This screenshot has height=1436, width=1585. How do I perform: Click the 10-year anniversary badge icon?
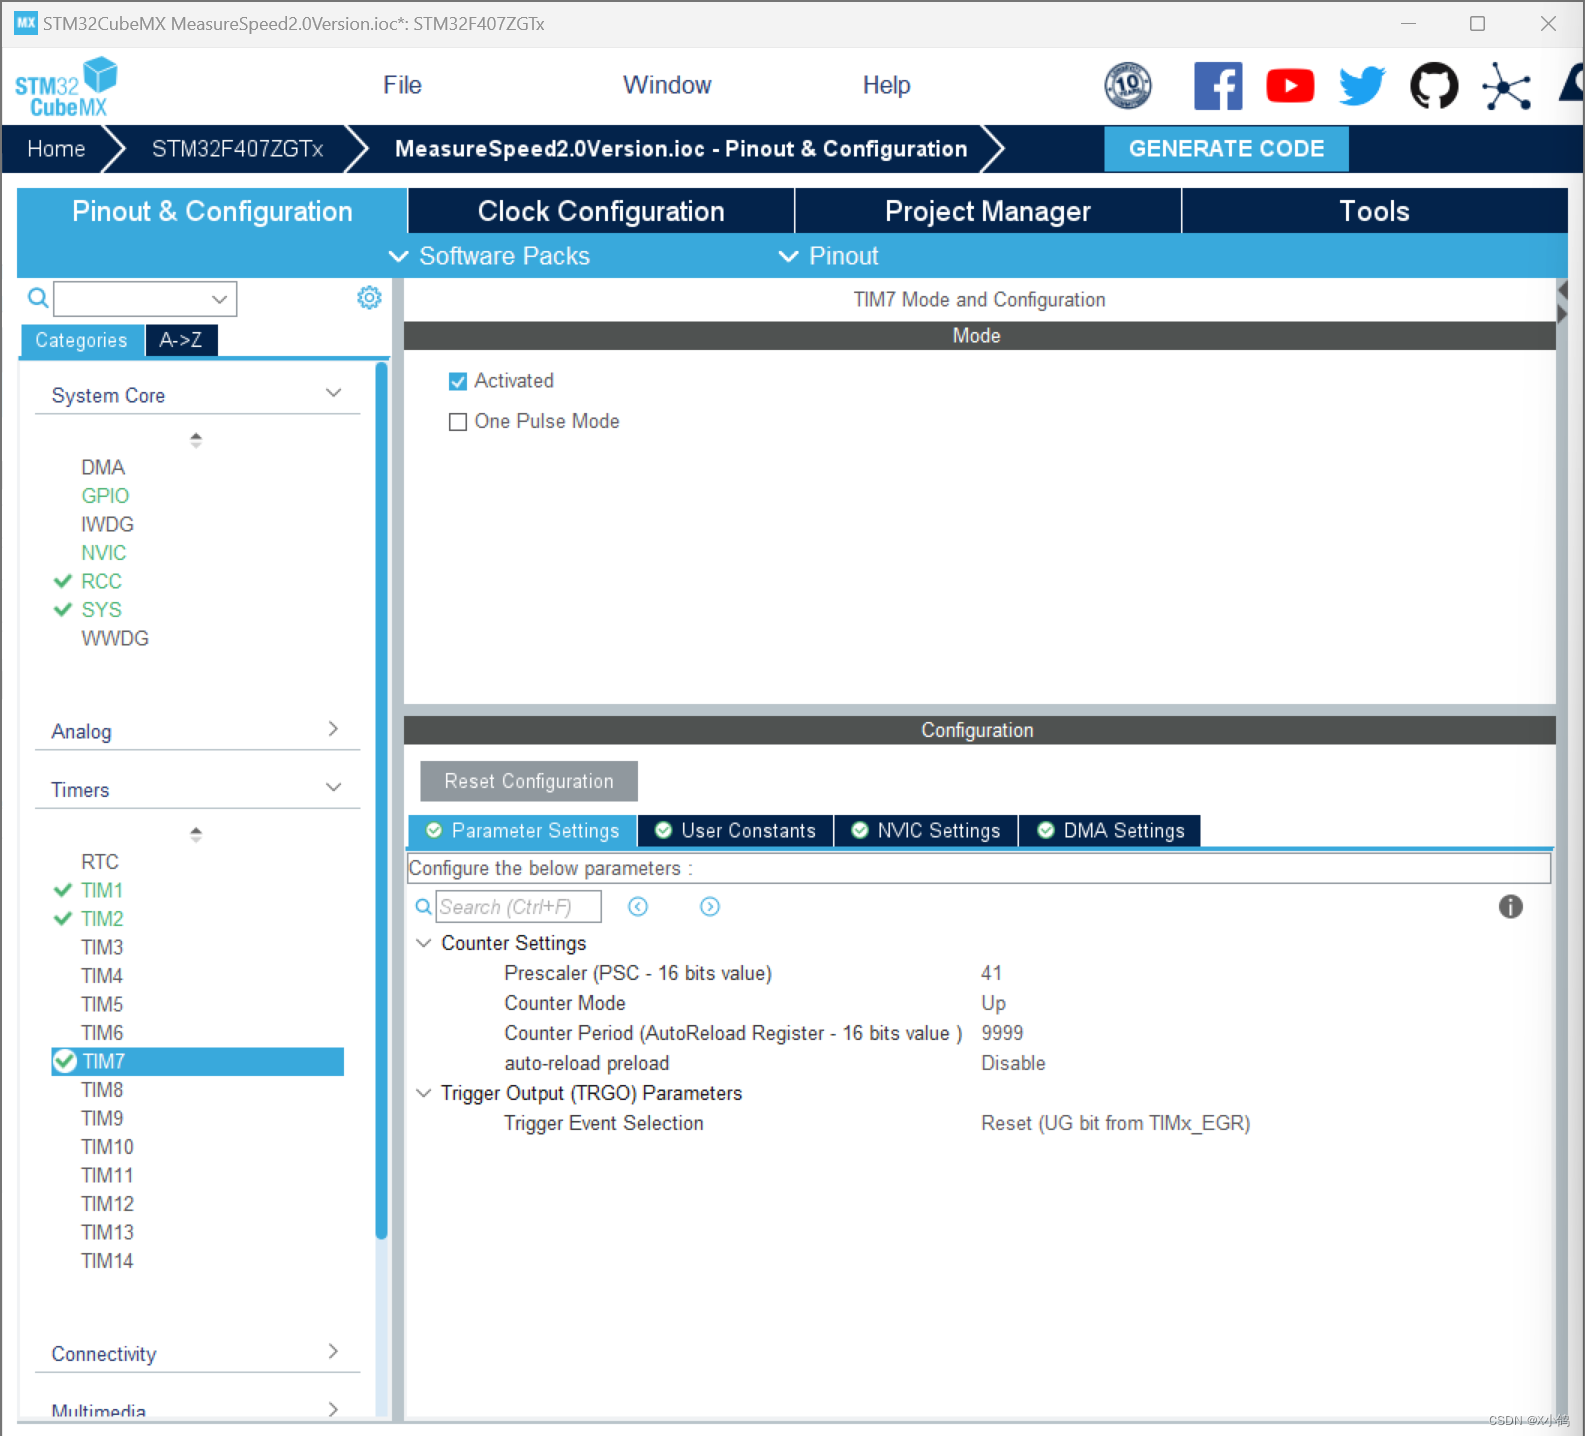pos(1128,86)
